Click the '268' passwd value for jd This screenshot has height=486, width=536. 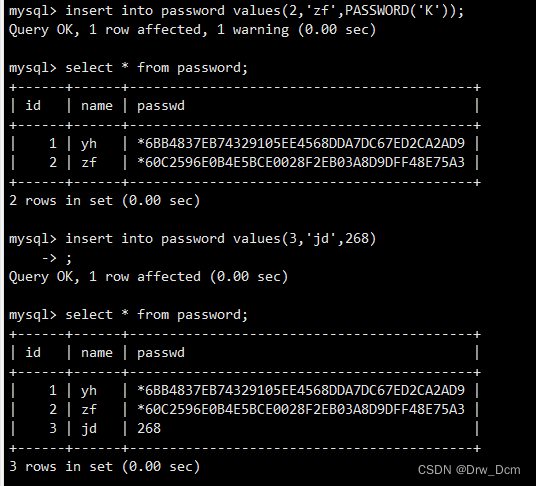(149, 428)
